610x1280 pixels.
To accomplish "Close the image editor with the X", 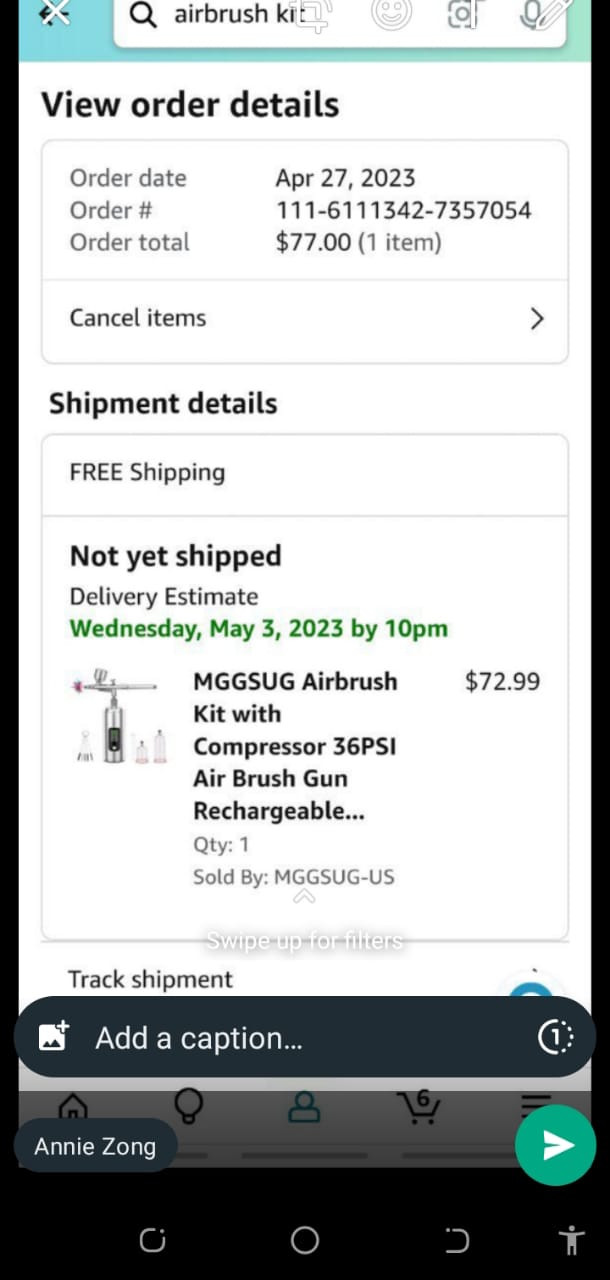I will [x=54, y=13].
